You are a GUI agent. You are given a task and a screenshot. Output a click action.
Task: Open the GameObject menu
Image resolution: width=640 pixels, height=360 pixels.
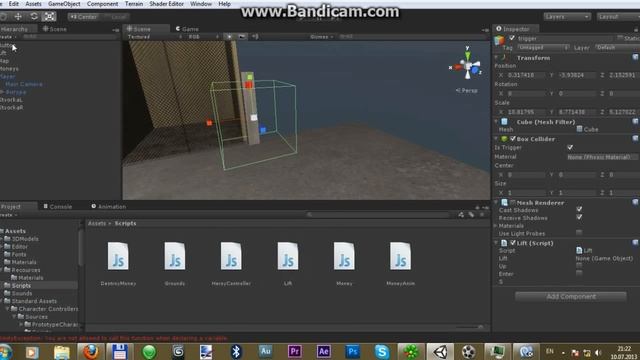click(64, 4)
